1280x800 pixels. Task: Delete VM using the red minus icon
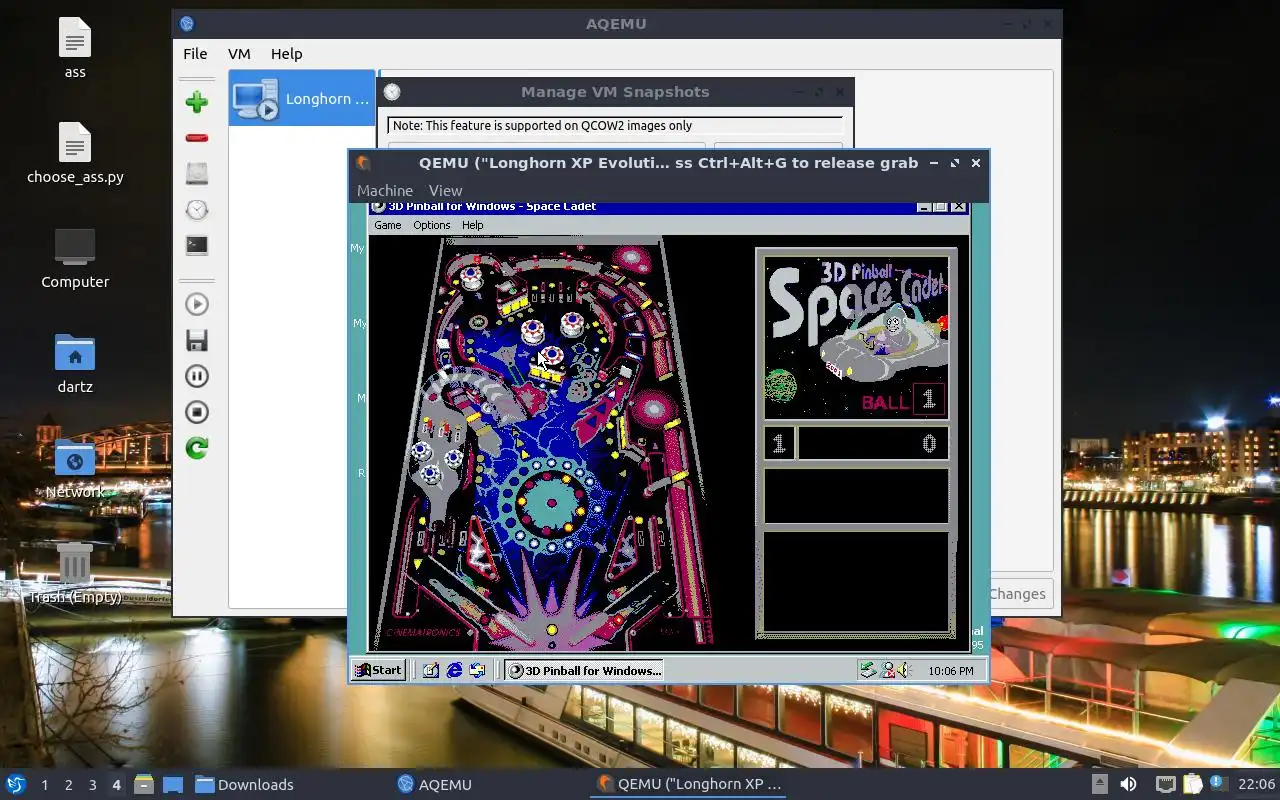(x=197, y=137)
